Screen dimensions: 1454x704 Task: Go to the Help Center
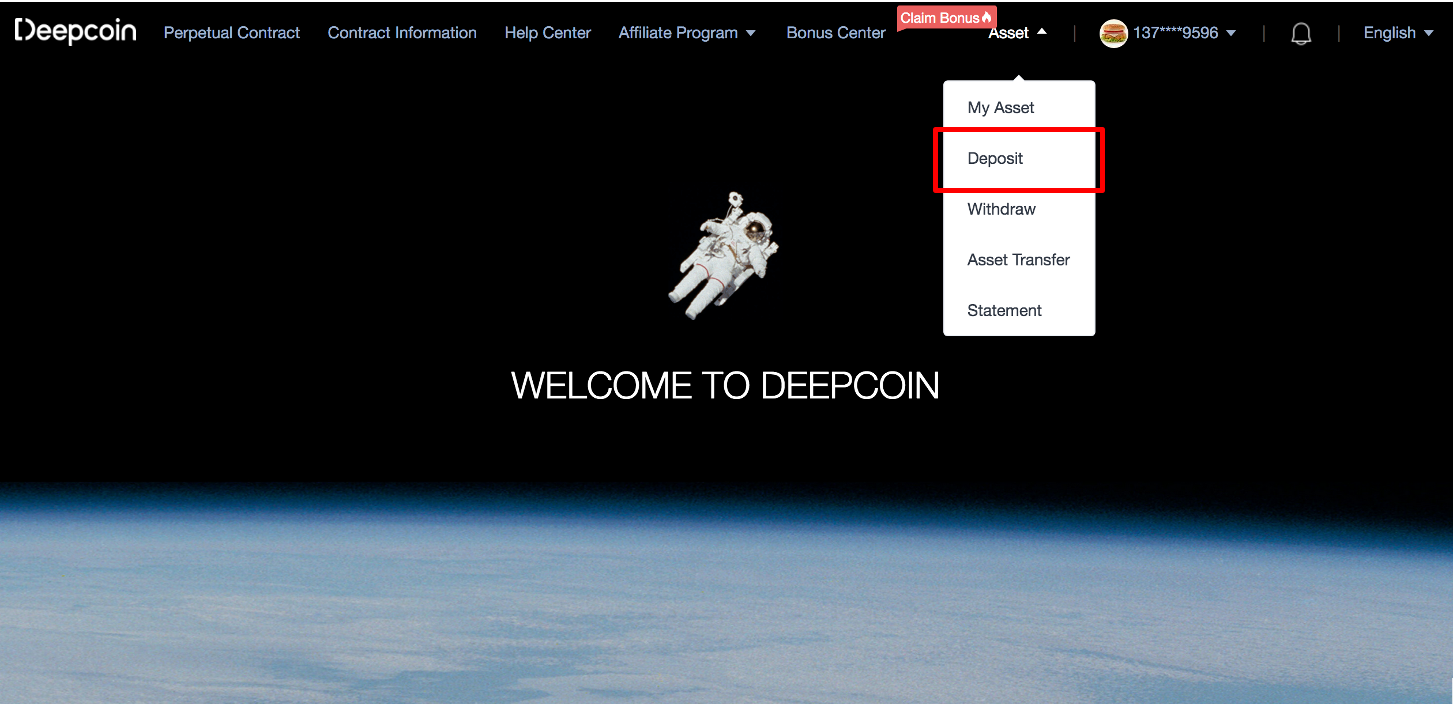pyautogui.click(x=548, y=33)
